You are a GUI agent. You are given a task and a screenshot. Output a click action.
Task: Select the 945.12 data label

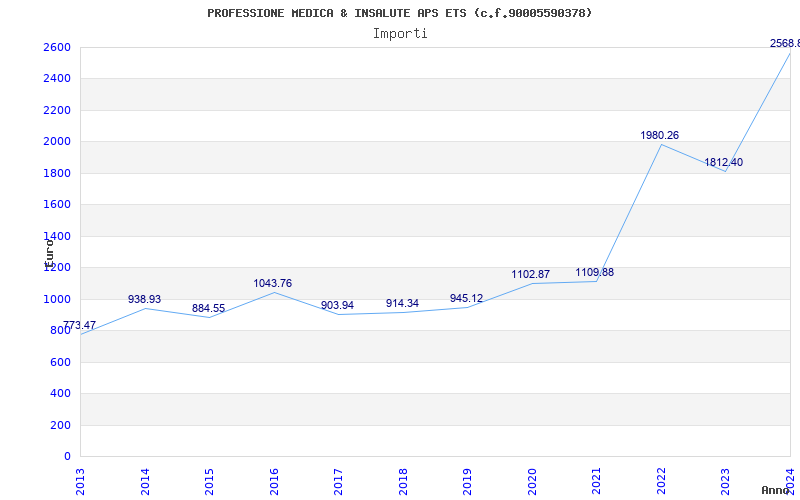tap(466, 299)
